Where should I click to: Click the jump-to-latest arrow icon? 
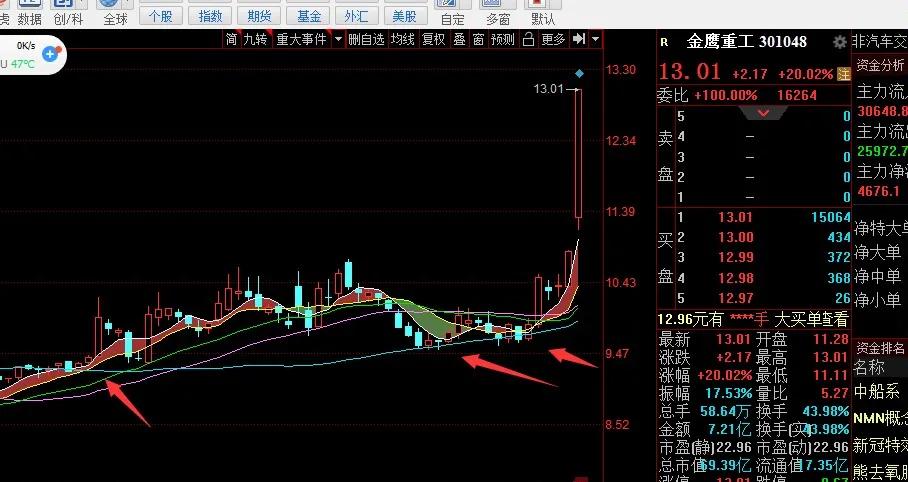579,39
